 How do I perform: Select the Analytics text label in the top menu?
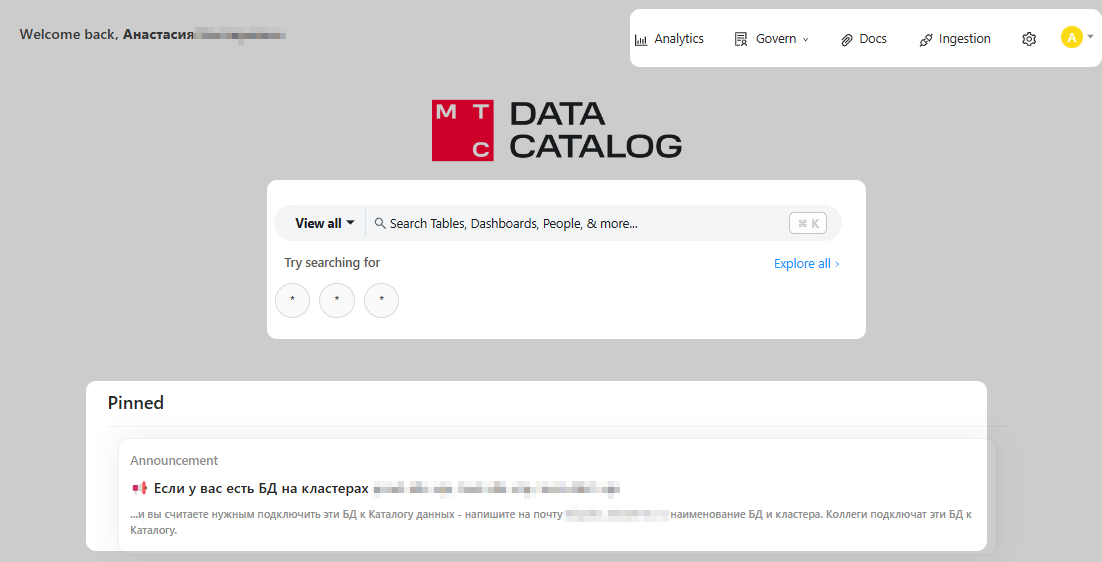[679, 39]
